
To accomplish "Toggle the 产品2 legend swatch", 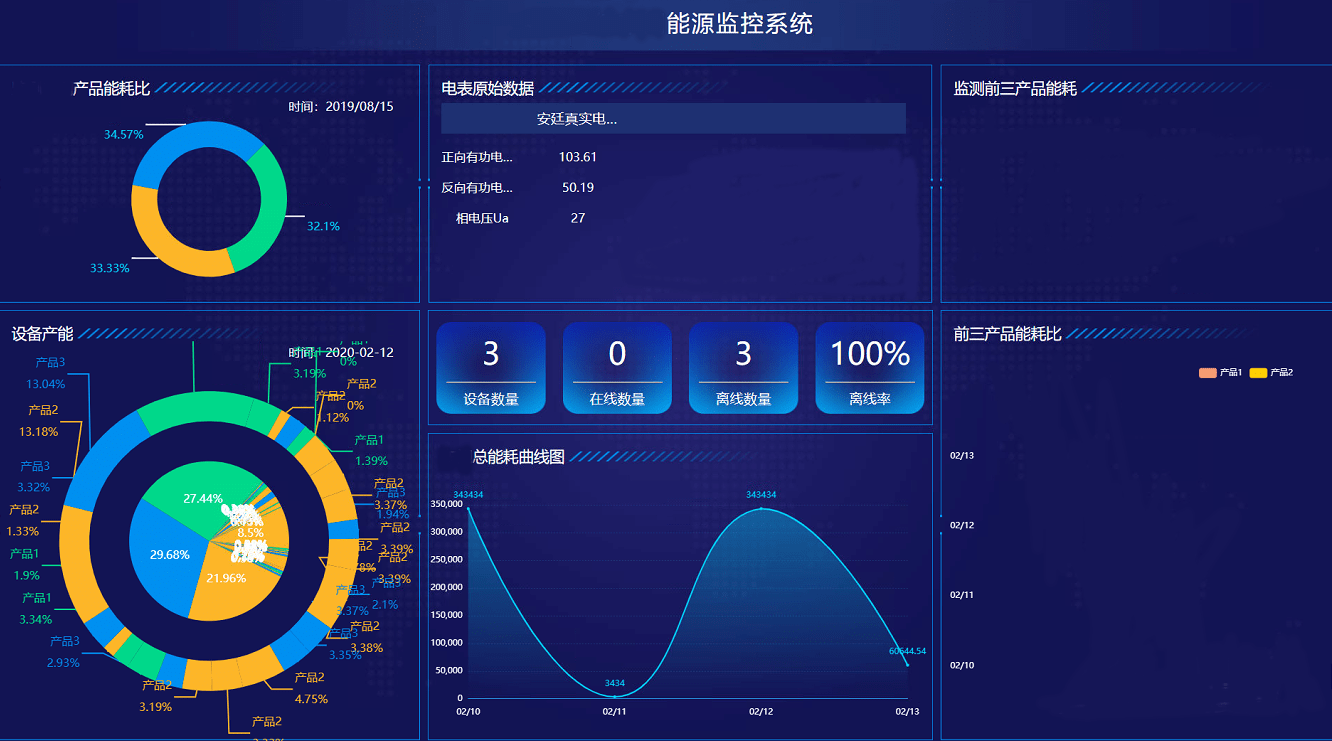I will point(1258,373).
